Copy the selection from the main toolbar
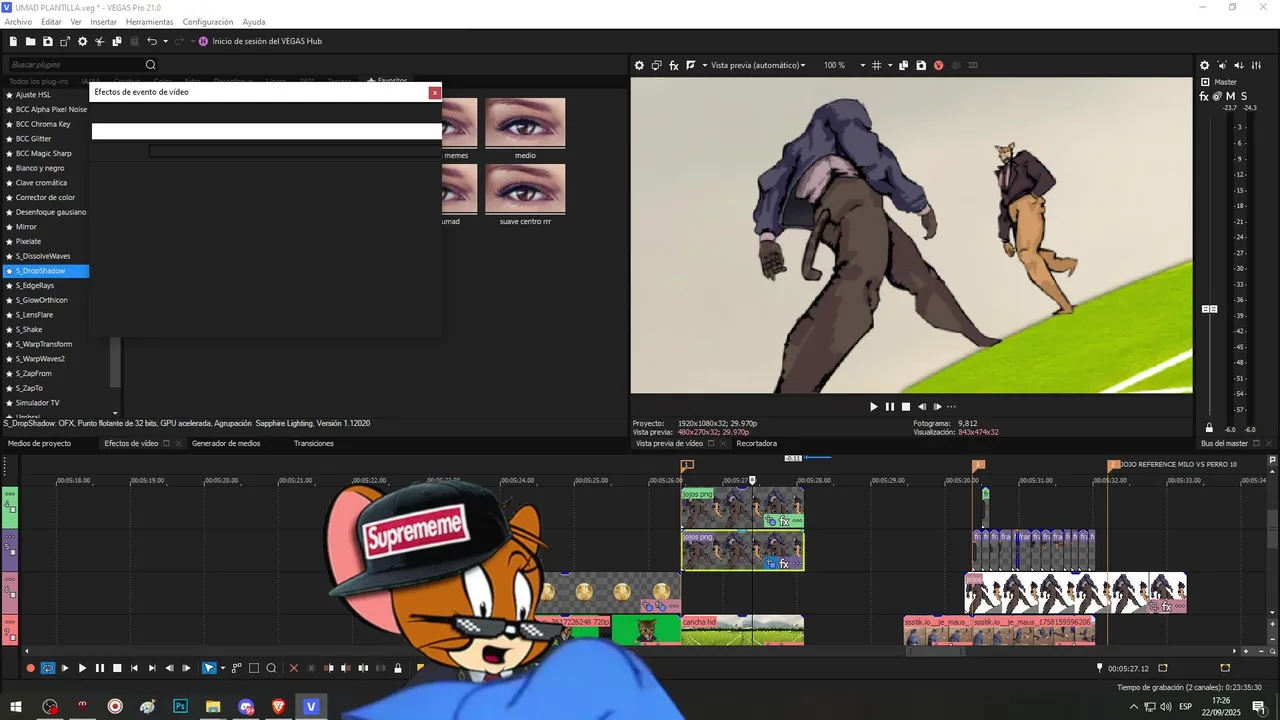 click(x=117, y=41)
